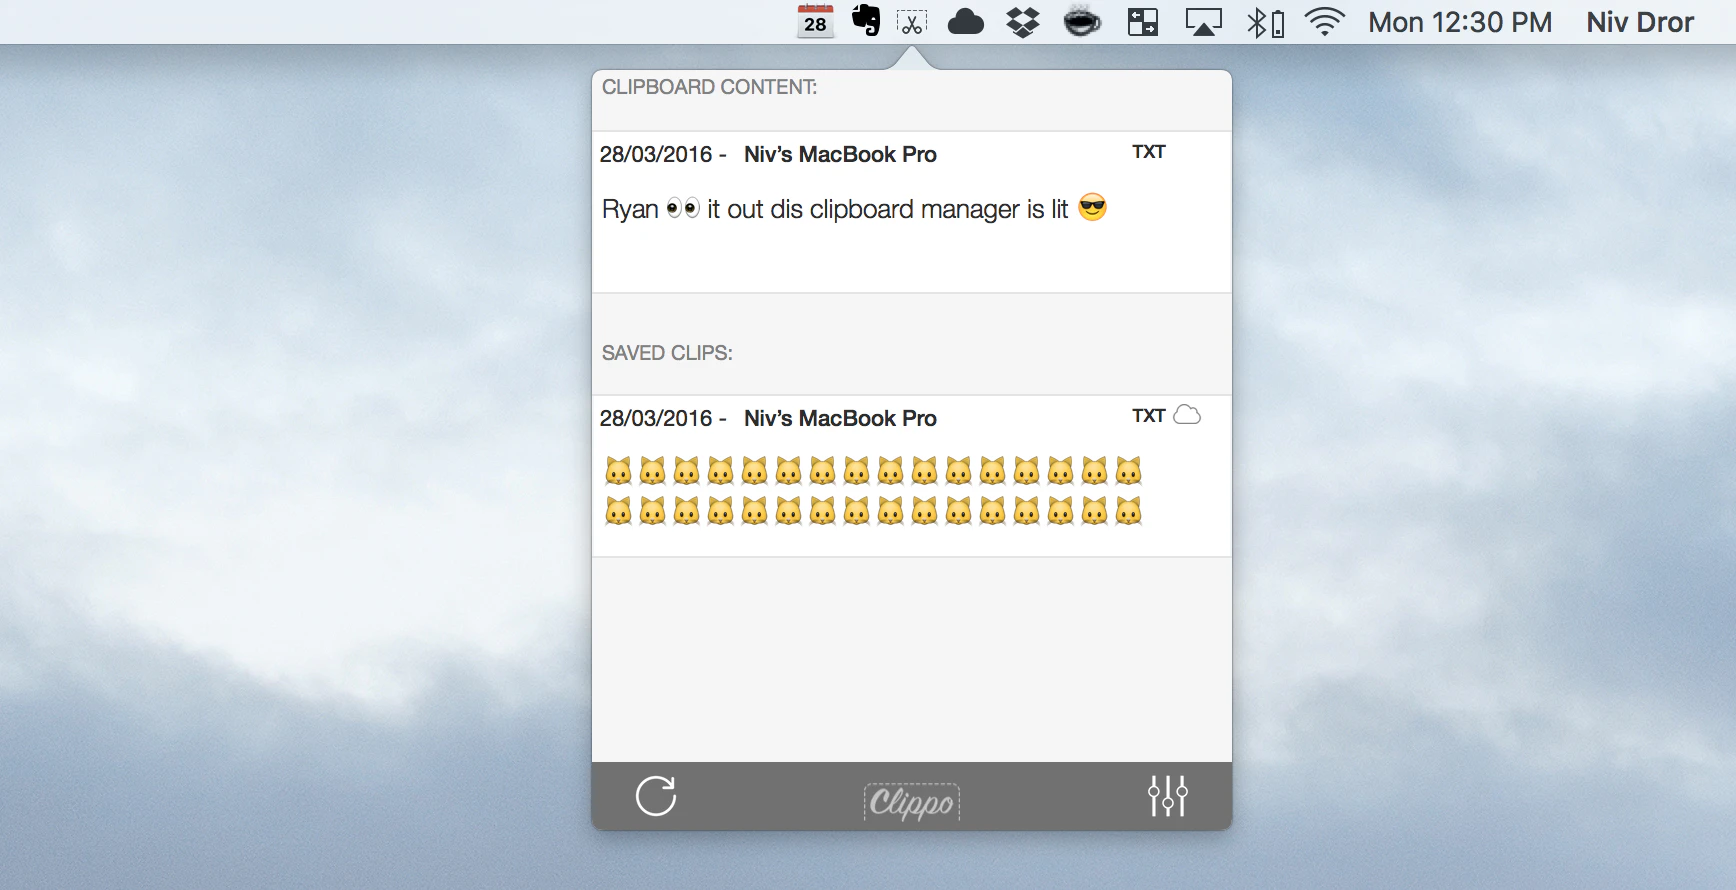Click the Mon 12:30 PM clock
Screen dimensions: 1736x890
pyautogui.click(x=1460, y=22)
